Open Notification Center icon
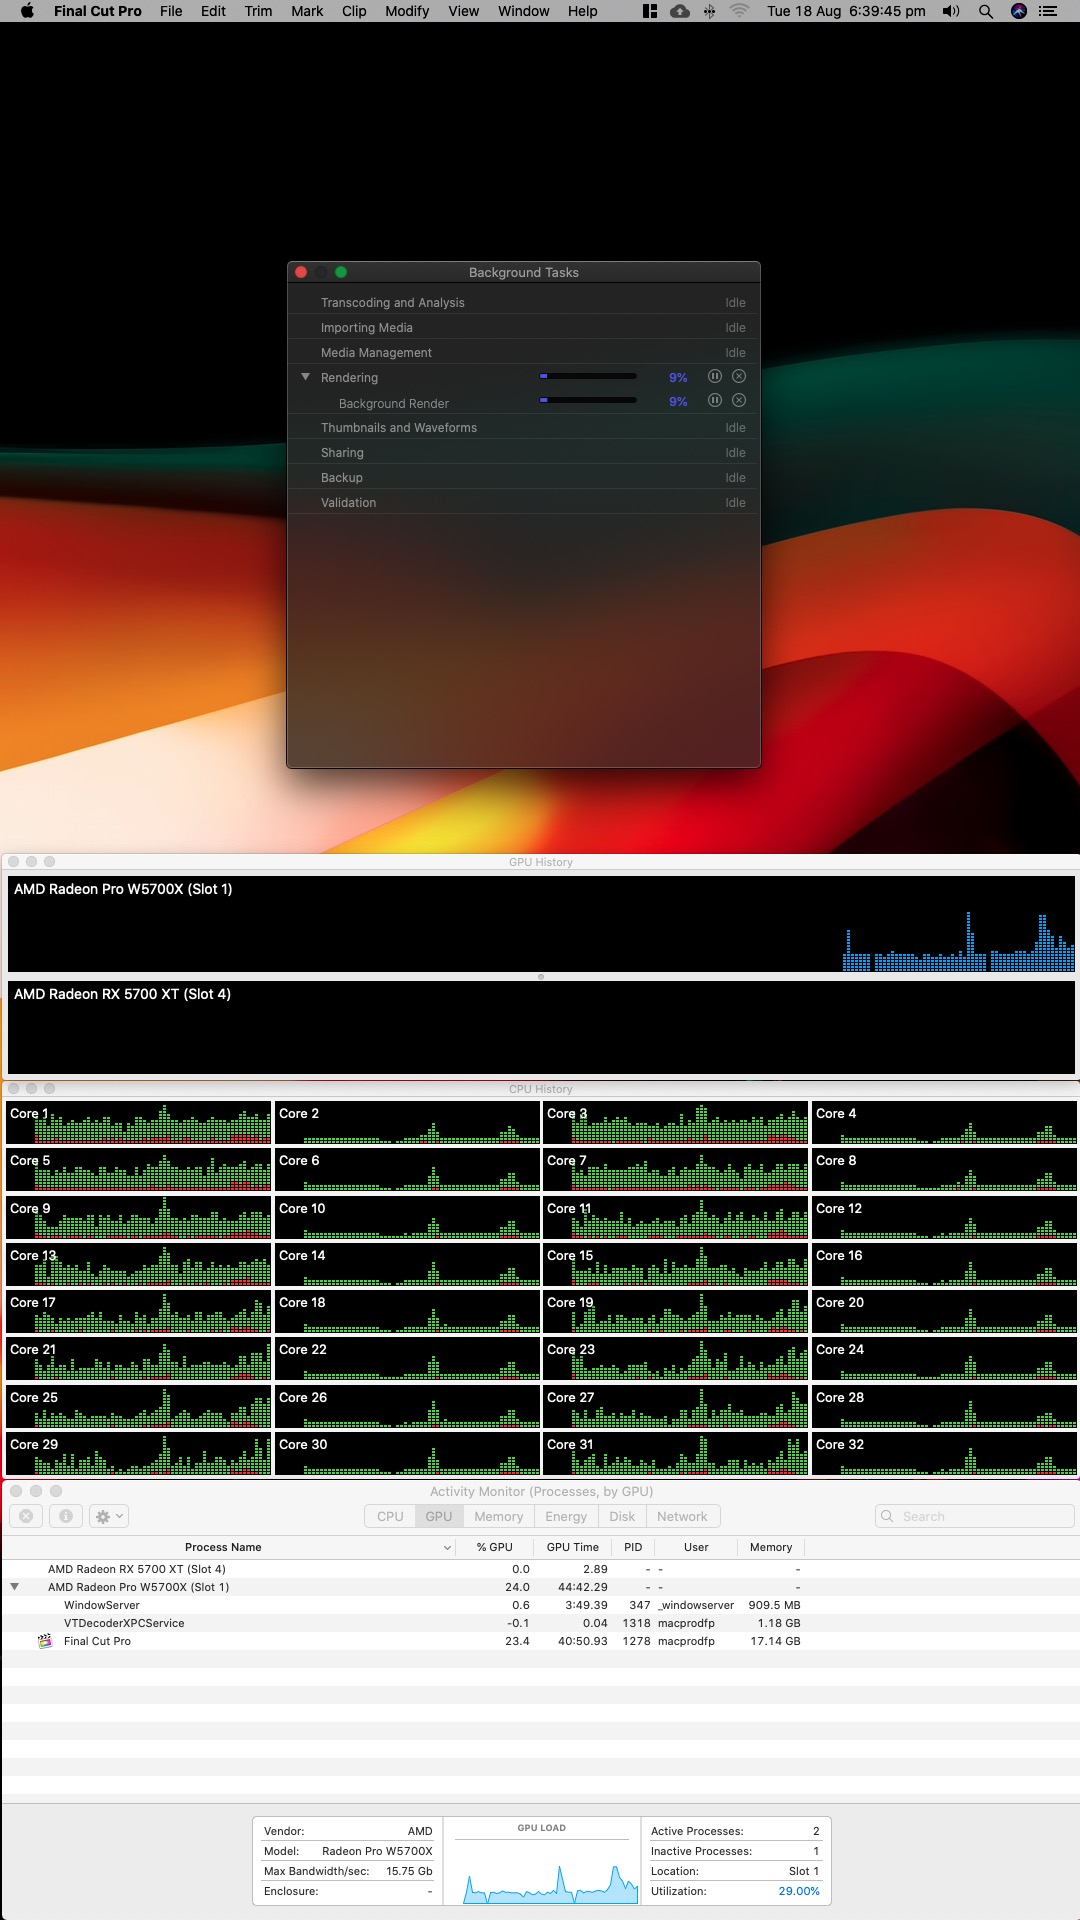Image resolution: width=1080 pixels, height=1920 pixels. point(1048,11)
